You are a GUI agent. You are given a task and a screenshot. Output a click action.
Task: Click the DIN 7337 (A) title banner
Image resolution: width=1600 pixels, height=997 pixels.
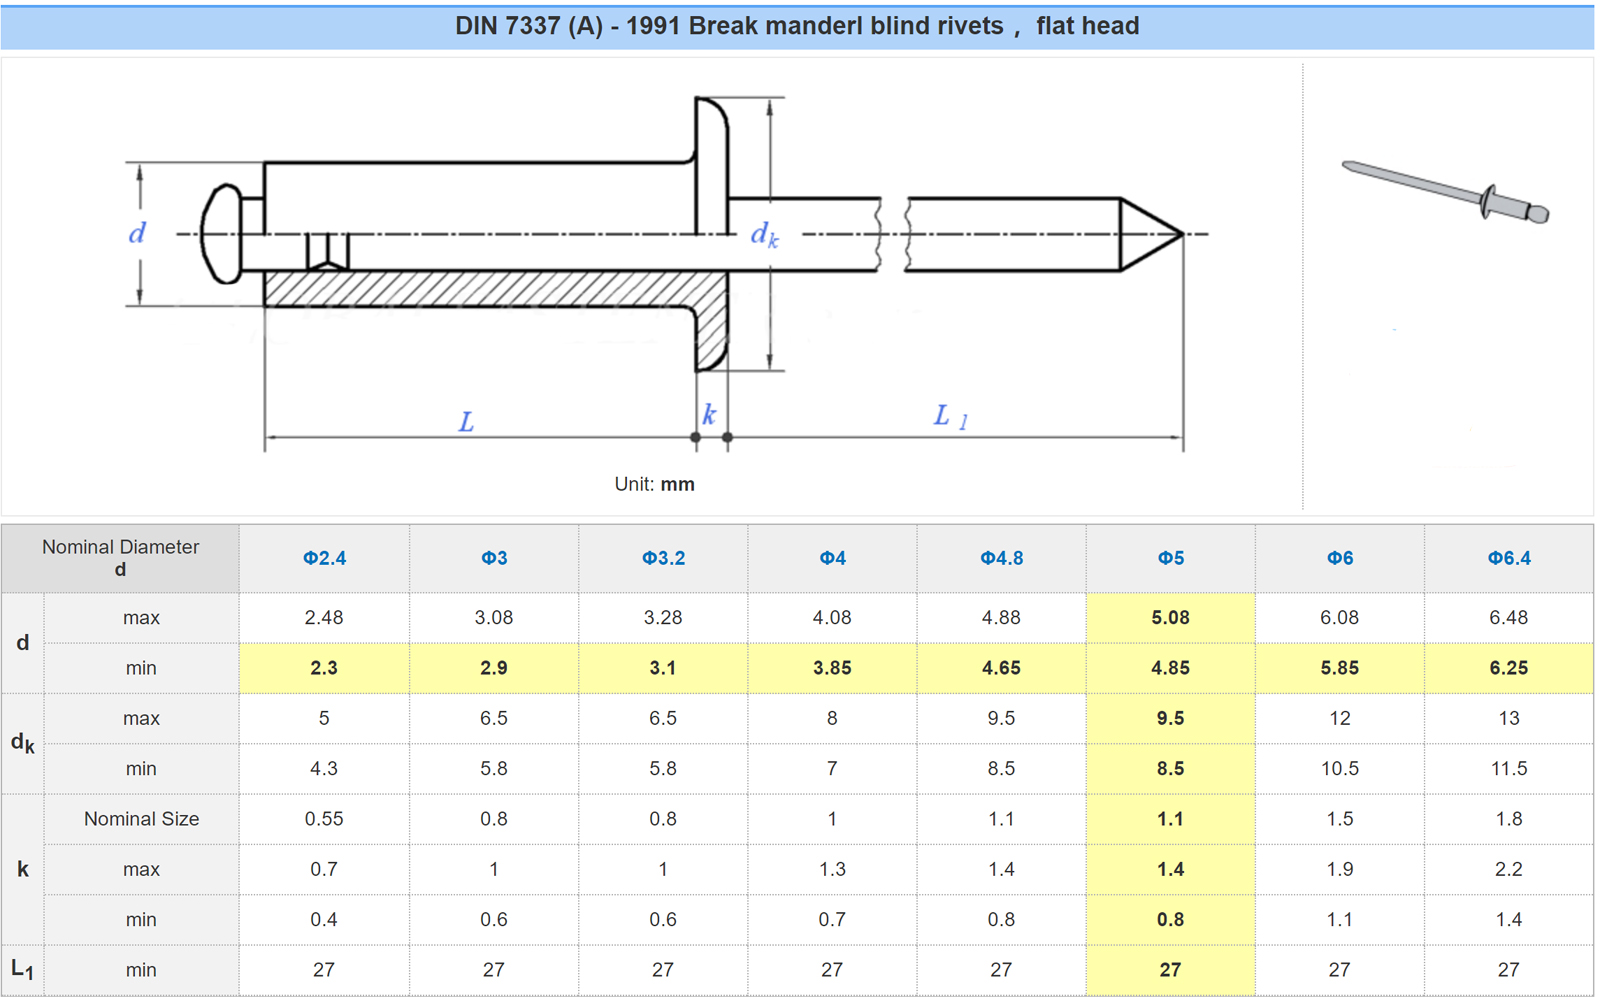point(797,26)
